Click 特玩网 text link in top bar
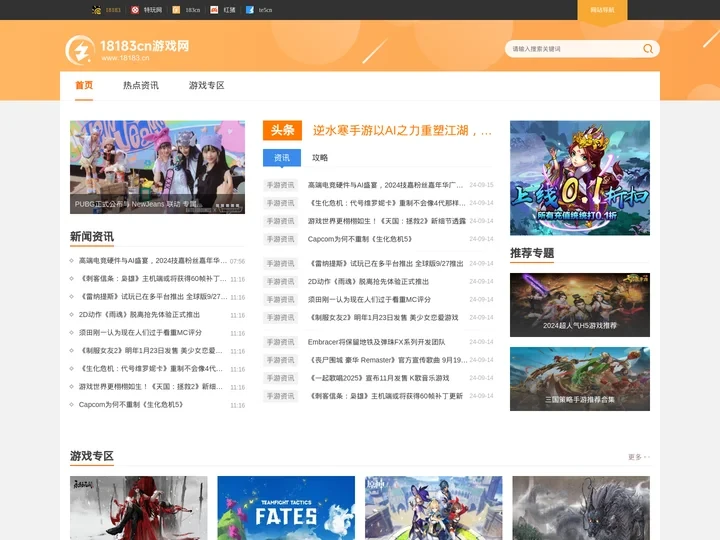The height and width of the screenshot is (540, 720). tap(153, 10)
